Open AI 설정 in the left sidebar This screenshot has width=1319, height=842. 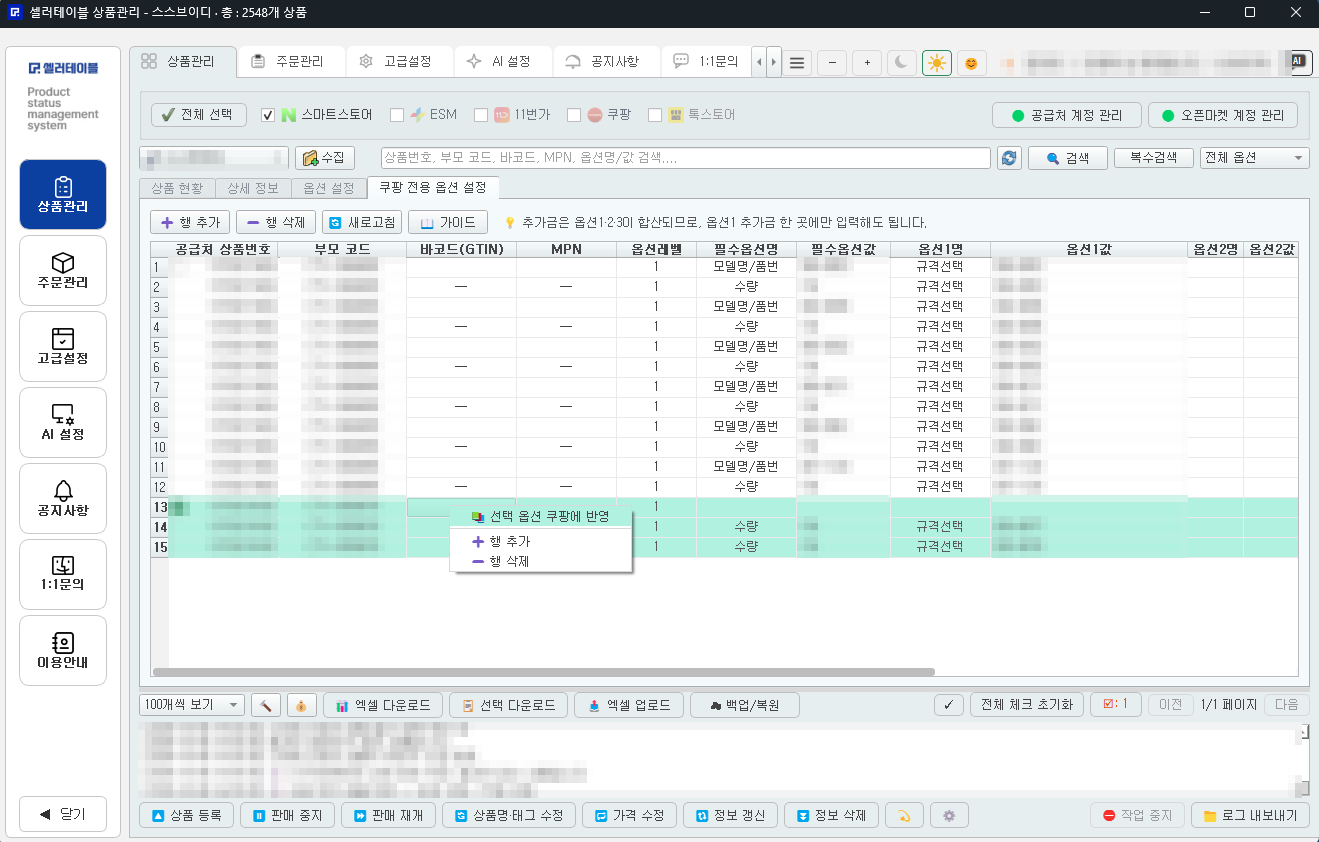[x=63, y=423]
